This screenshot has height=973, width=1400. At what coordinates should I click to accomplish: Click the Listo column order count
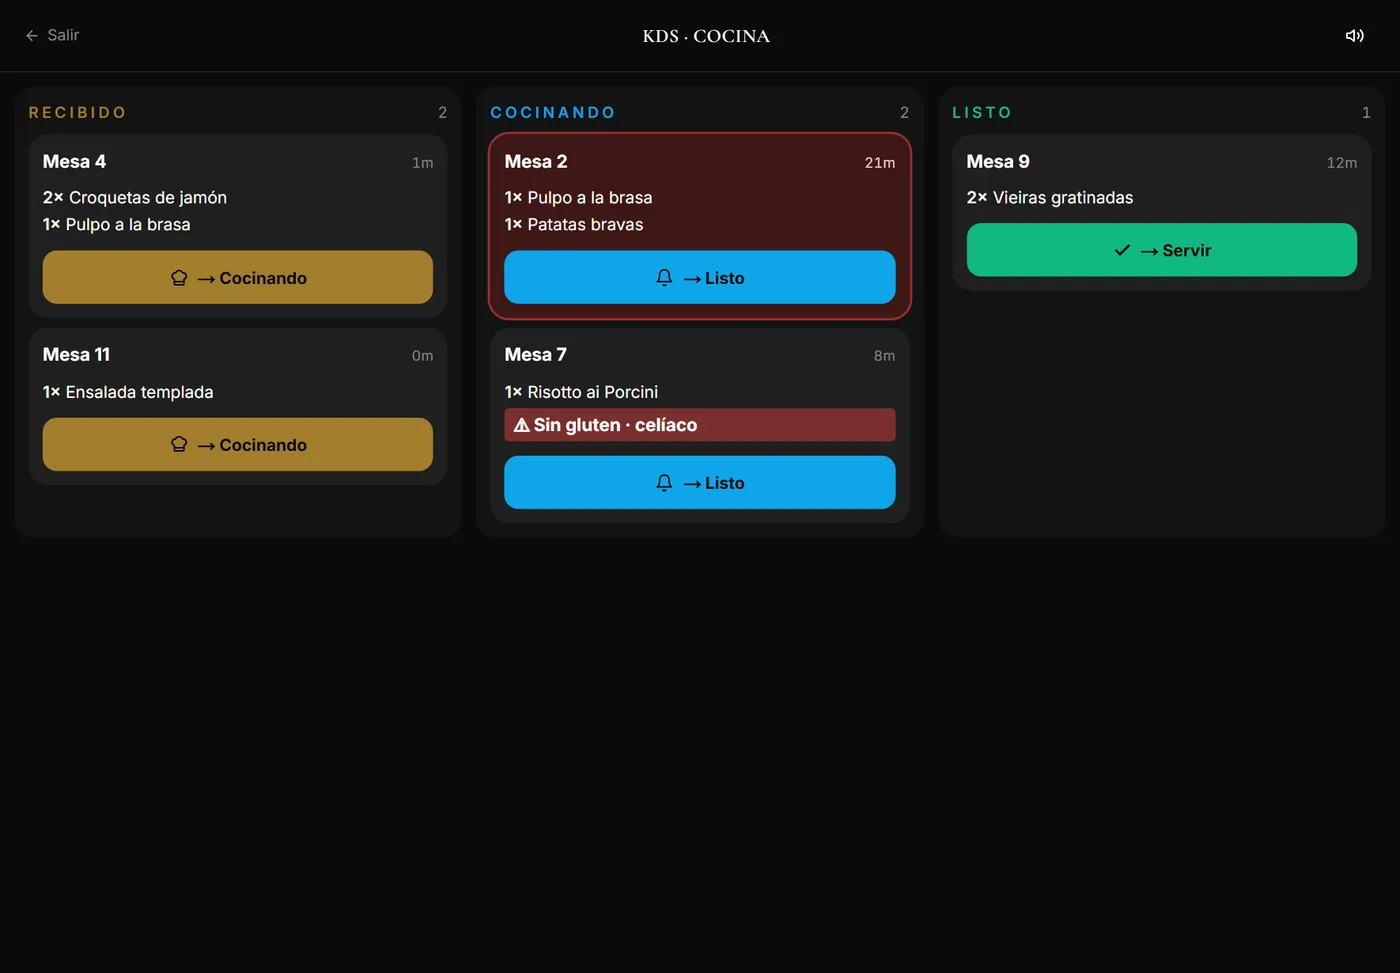[x=1366, y=113]
